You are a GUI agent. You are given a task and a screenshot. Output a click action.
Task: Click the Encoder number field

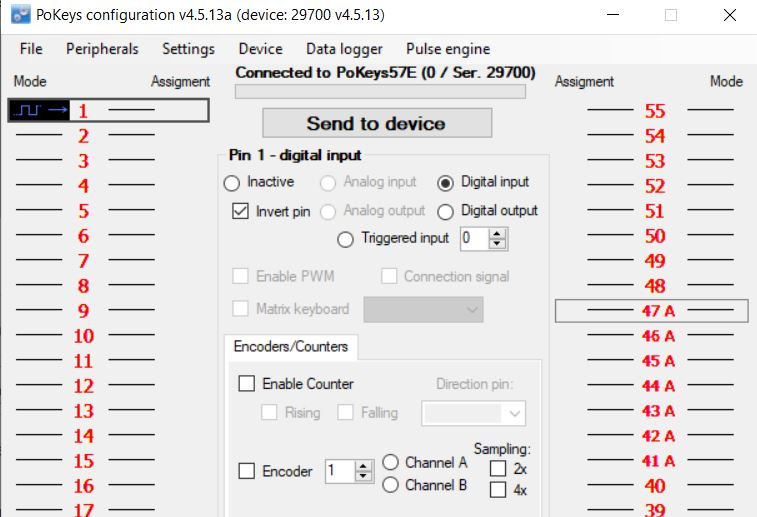tap(340, 471)
